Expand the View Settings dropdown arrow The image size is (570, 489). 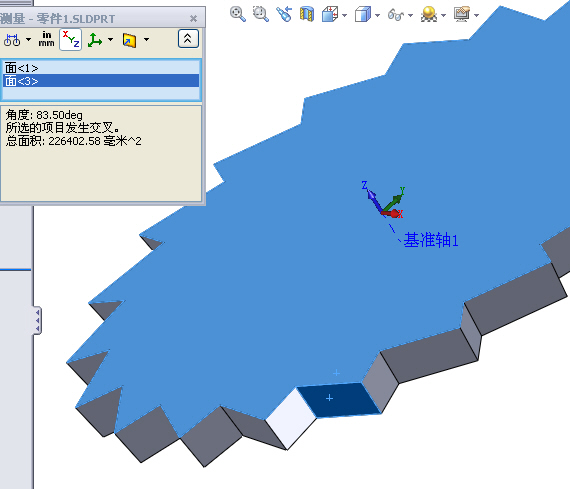pyautogui.click(x=477, y=15)
